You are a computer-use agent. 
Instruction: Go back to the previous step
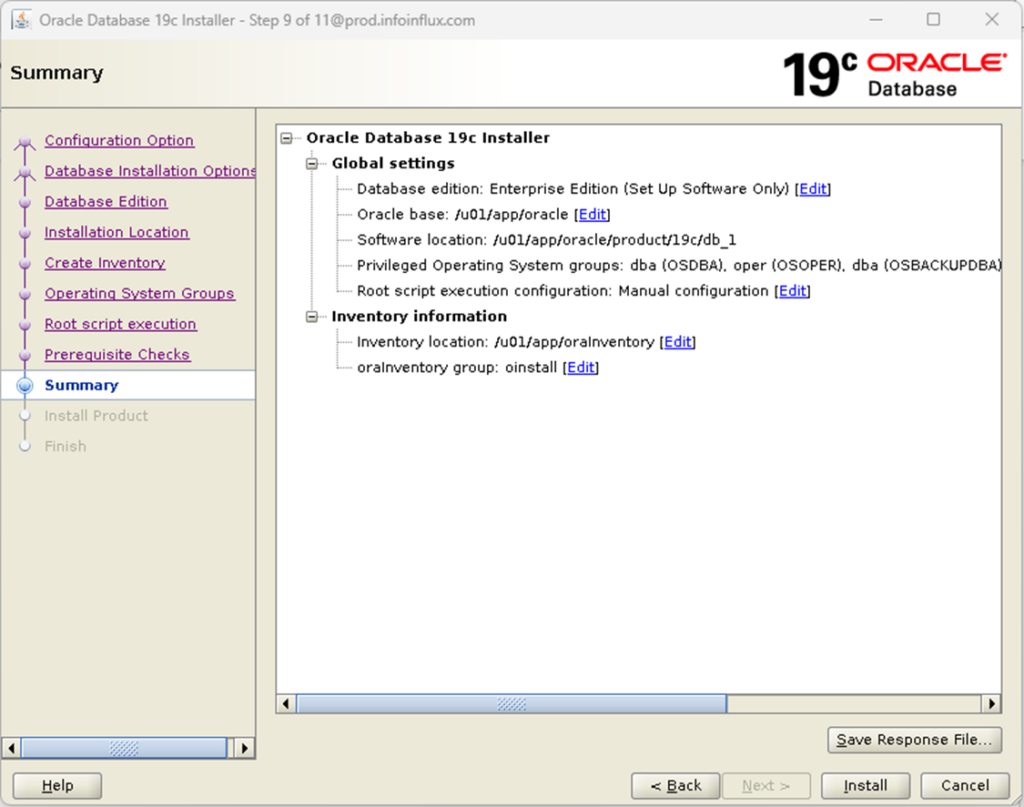[x=675, y=785]
